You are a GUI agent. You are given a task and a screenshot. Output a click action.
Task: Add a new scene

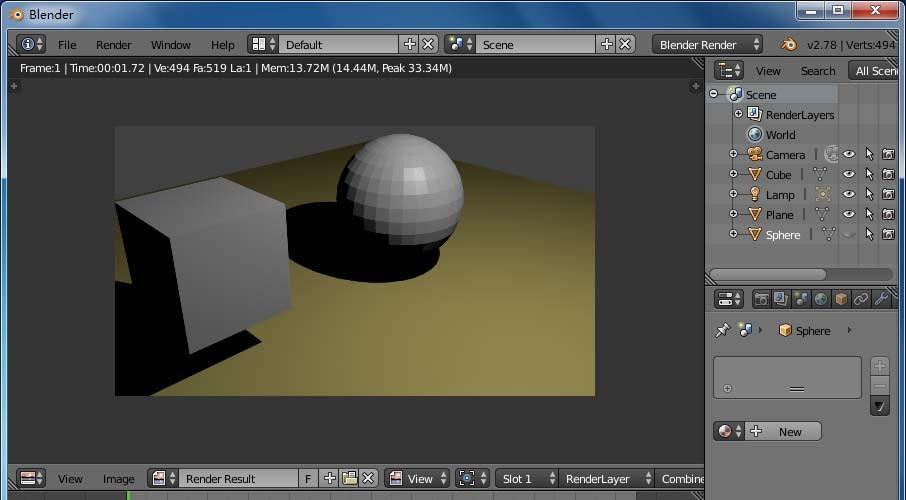(x=607, y=45)
